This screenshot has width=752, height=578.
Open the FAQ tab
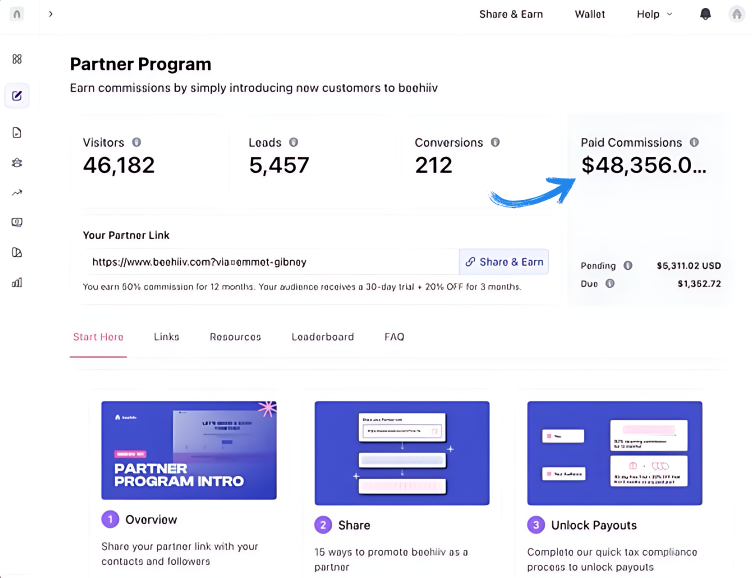click(x=394, y=337)
